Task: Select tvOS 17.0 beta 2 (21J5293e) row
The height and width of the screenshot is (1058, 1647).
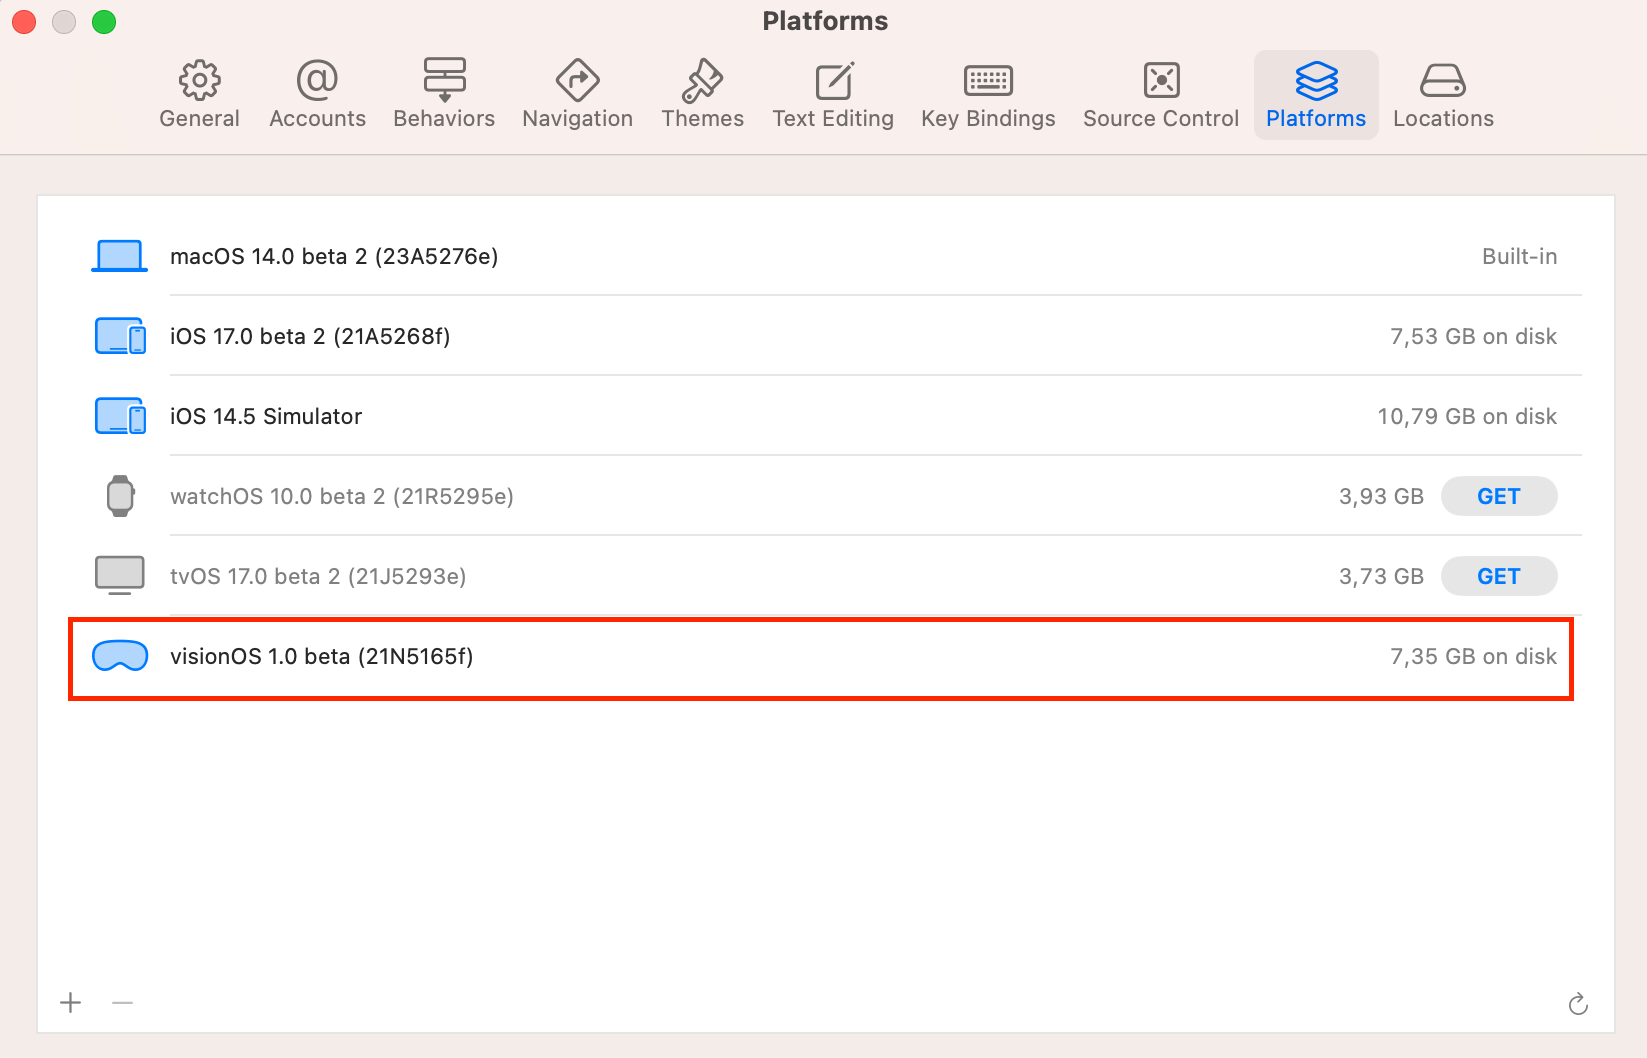Action: click(826, 576)
